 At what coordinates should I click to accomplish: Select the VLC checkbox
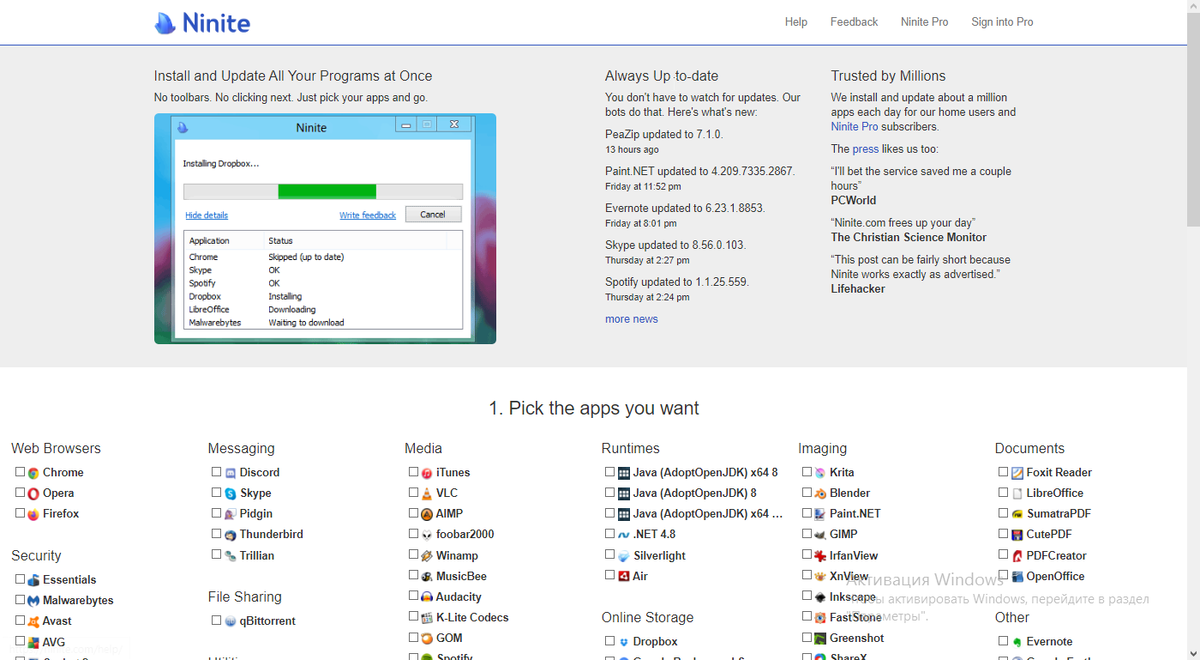(x=413, y=493)
